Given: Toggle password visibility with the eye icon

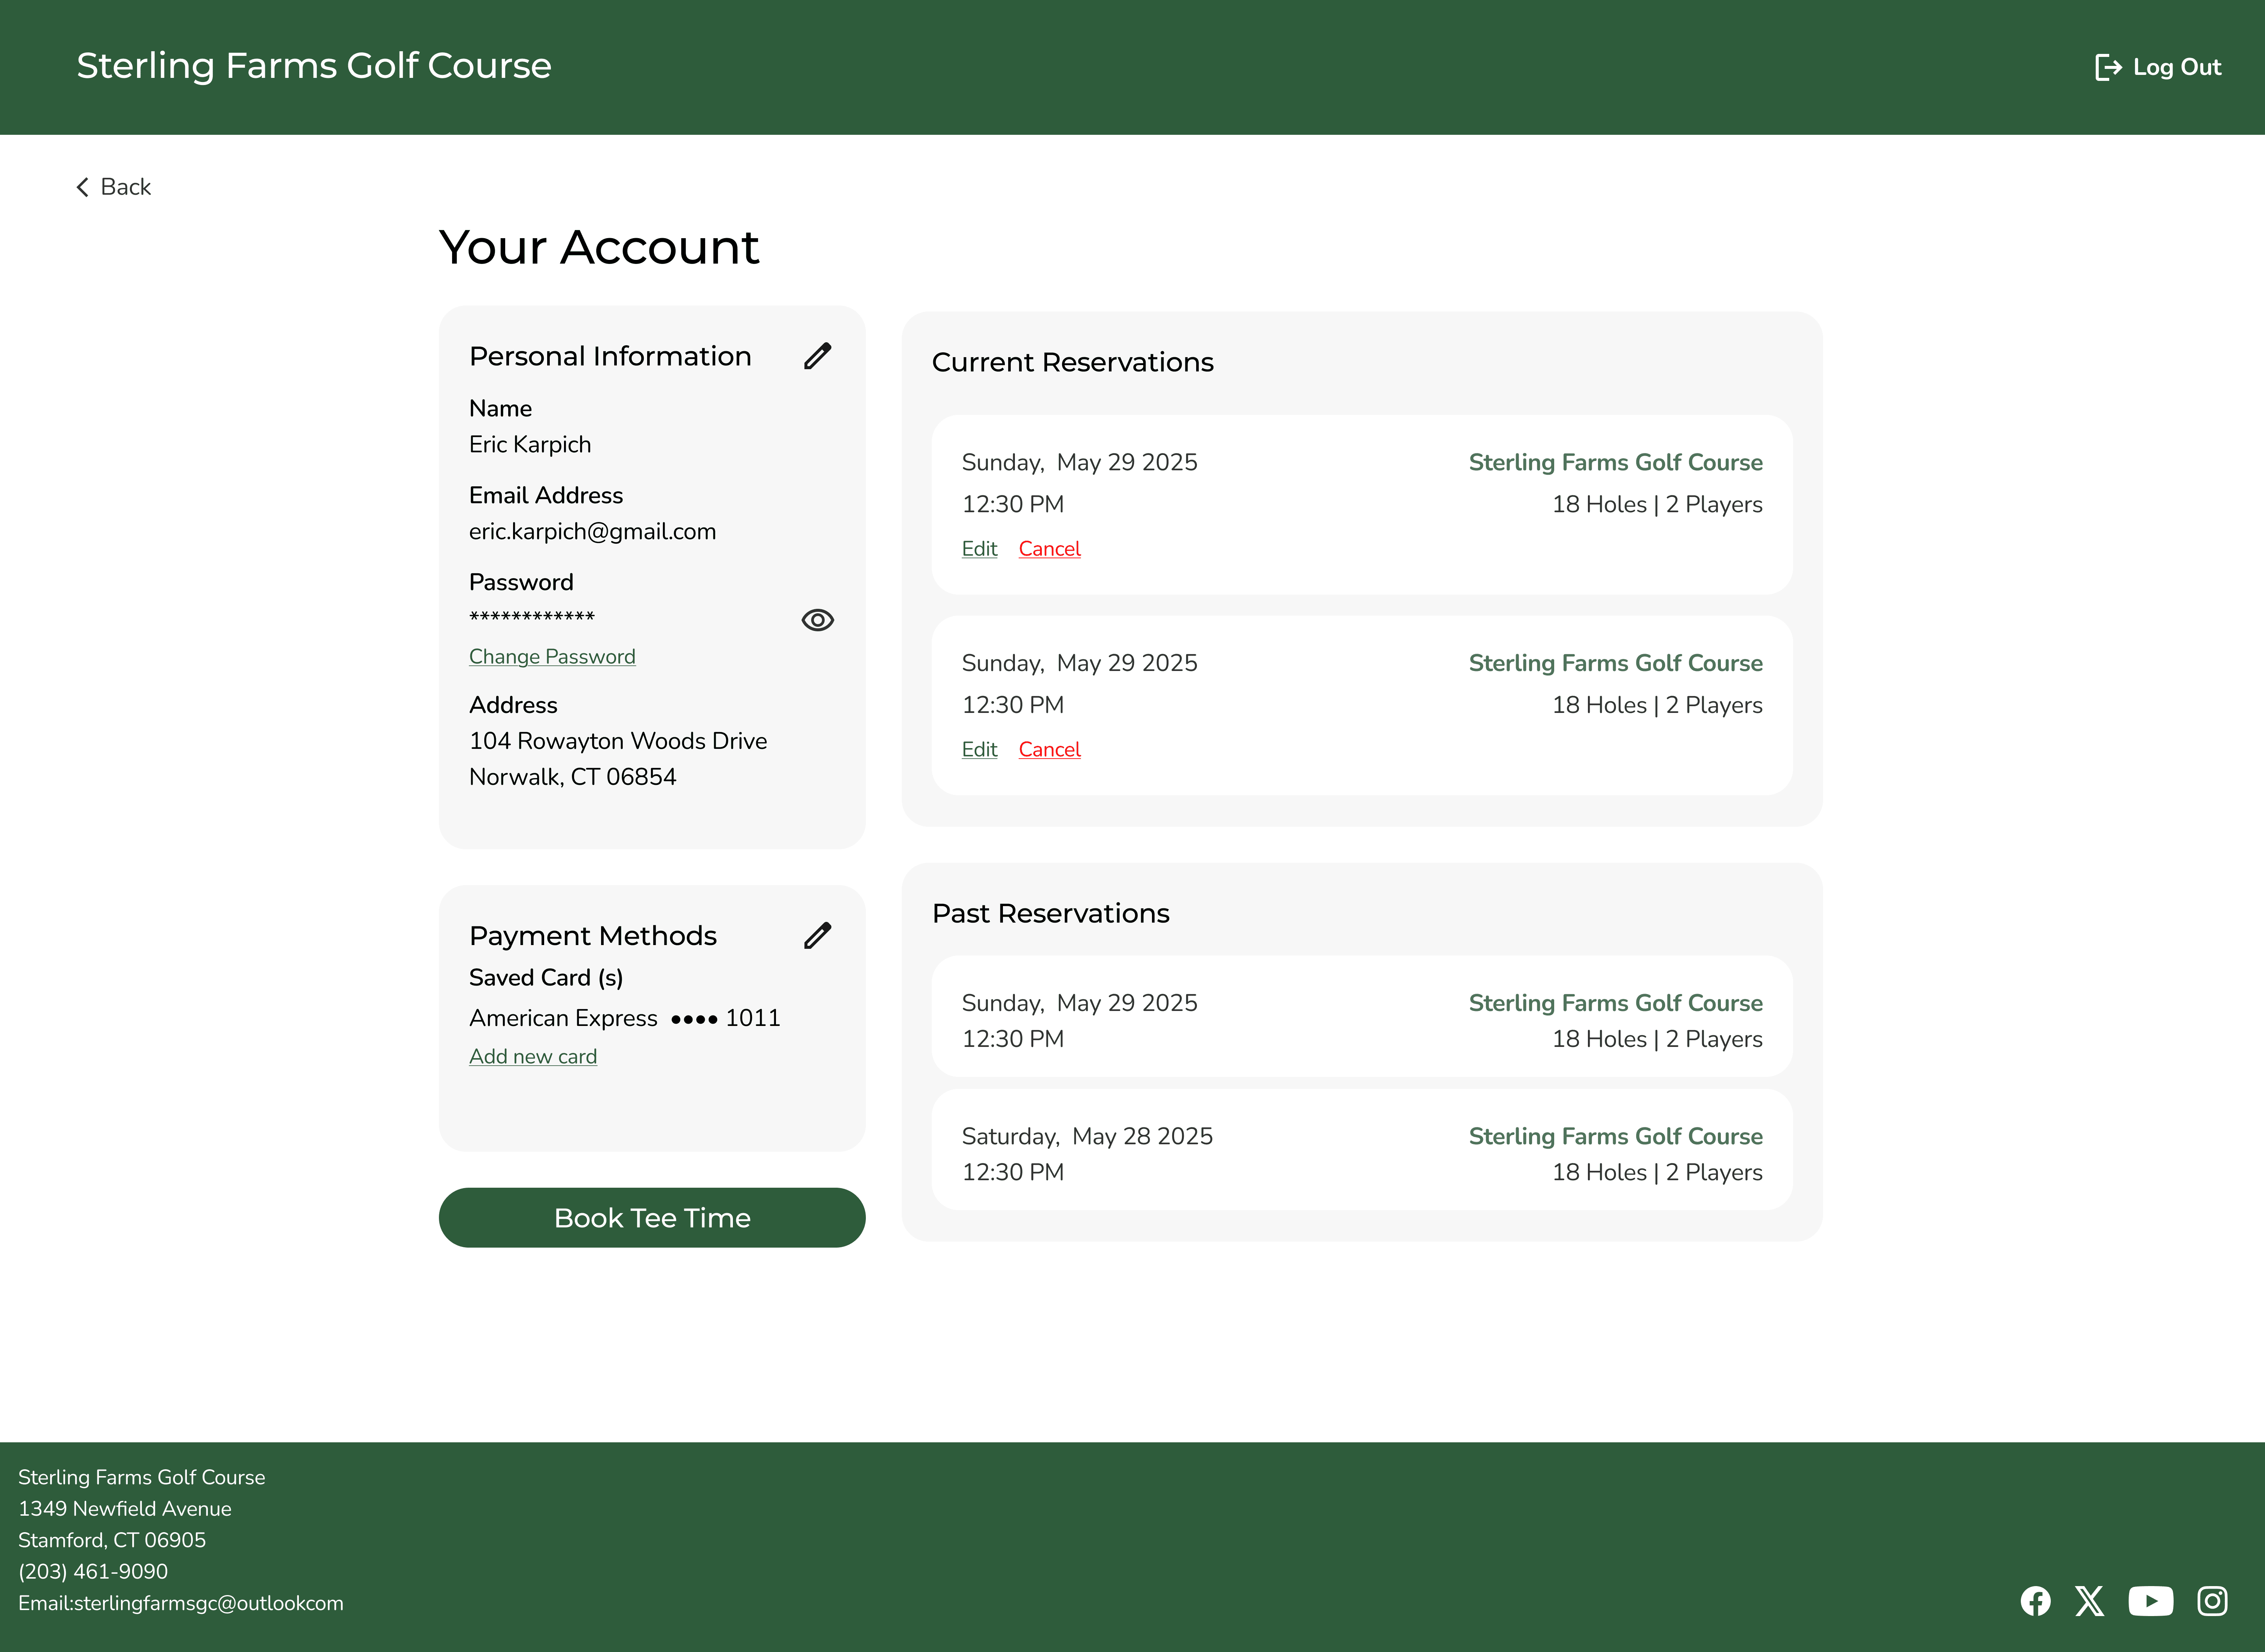Looking at the screenshot, I should click(818, 620).
